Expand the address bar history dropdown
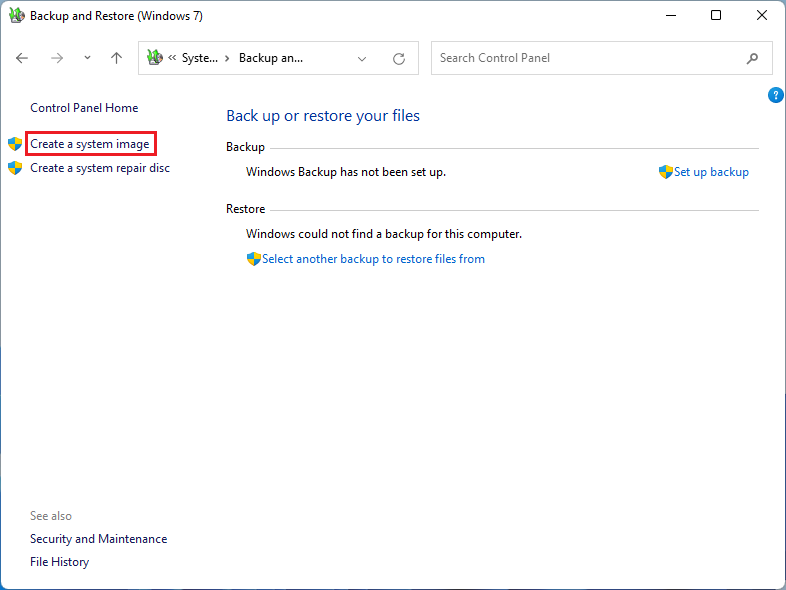The height and width of the screenshot is (590, 786). pyautogui.click(x=362, y=58)
